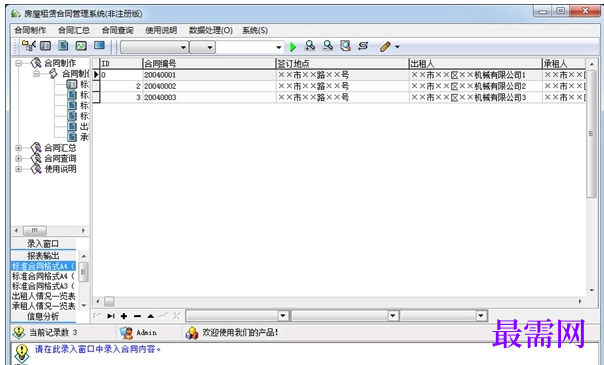Viewport: 604px width, 365px height.
Task: Select the highlighted 标准合同格式A4 report entry
Action: 43,266
